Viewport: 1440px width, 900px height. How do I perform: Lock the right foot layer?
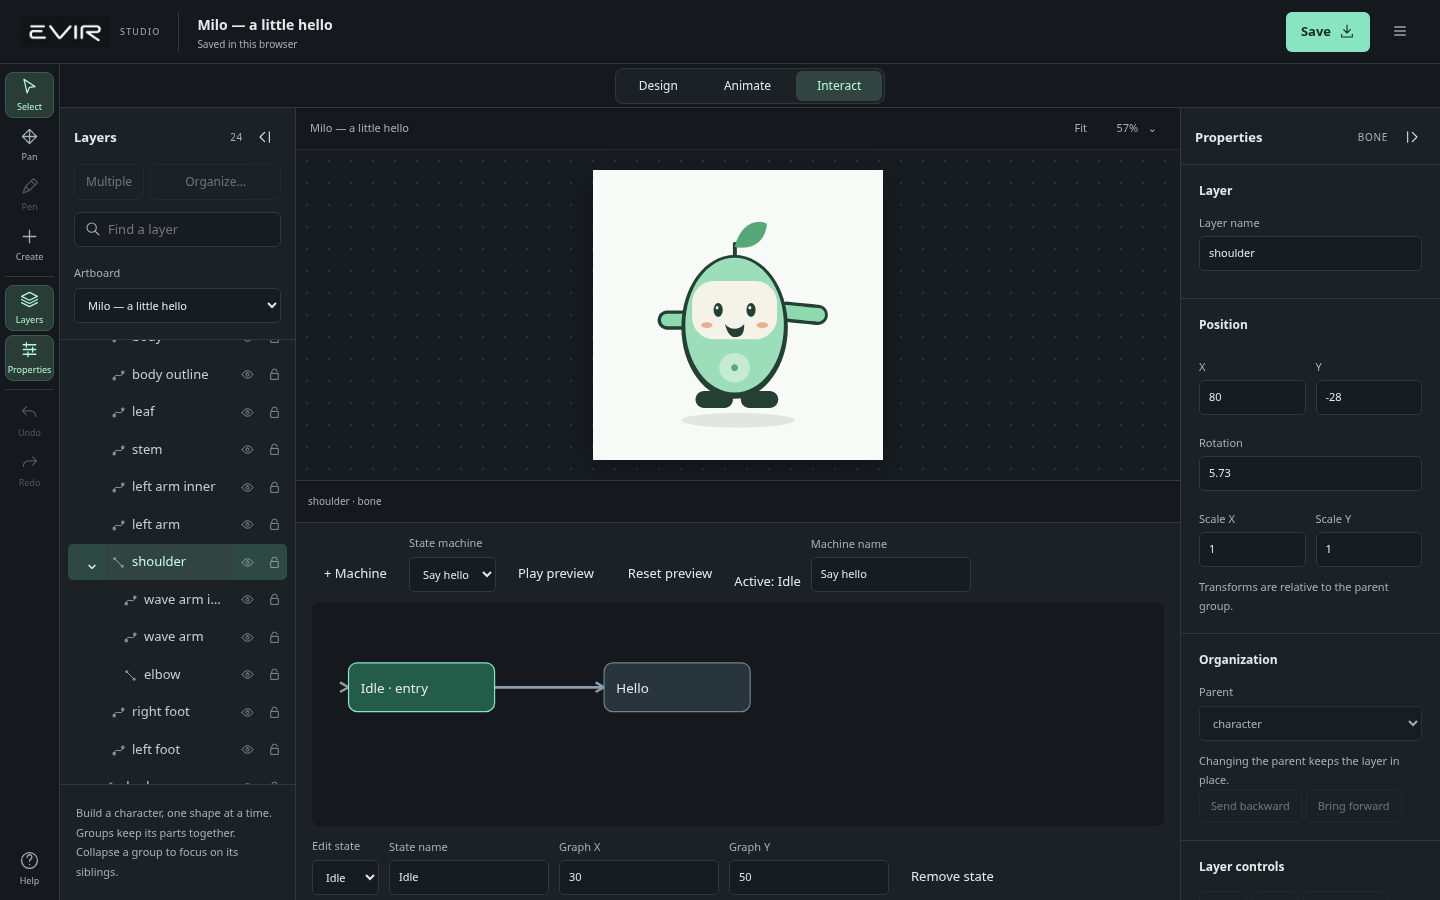click(274, 712)
